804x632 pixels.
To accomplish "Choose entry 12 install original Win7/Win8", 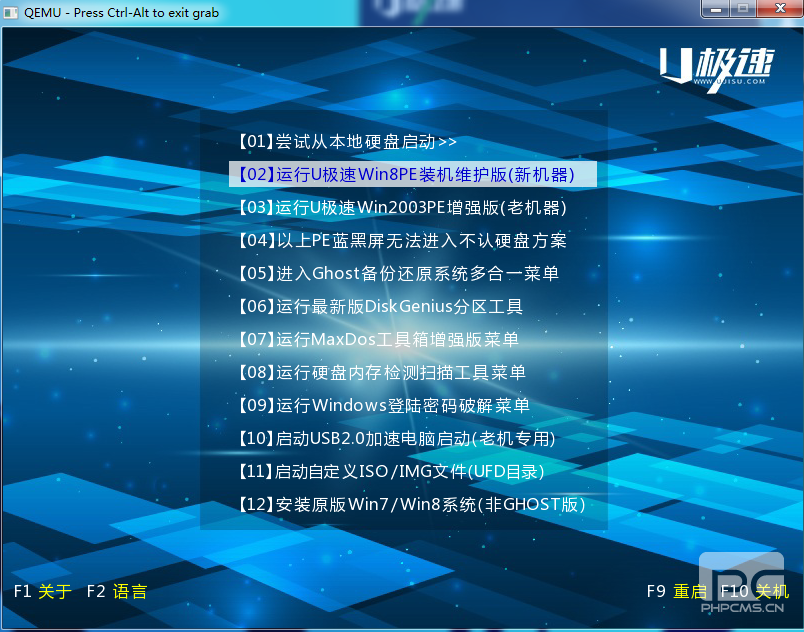I will click(x=410, y=504).
